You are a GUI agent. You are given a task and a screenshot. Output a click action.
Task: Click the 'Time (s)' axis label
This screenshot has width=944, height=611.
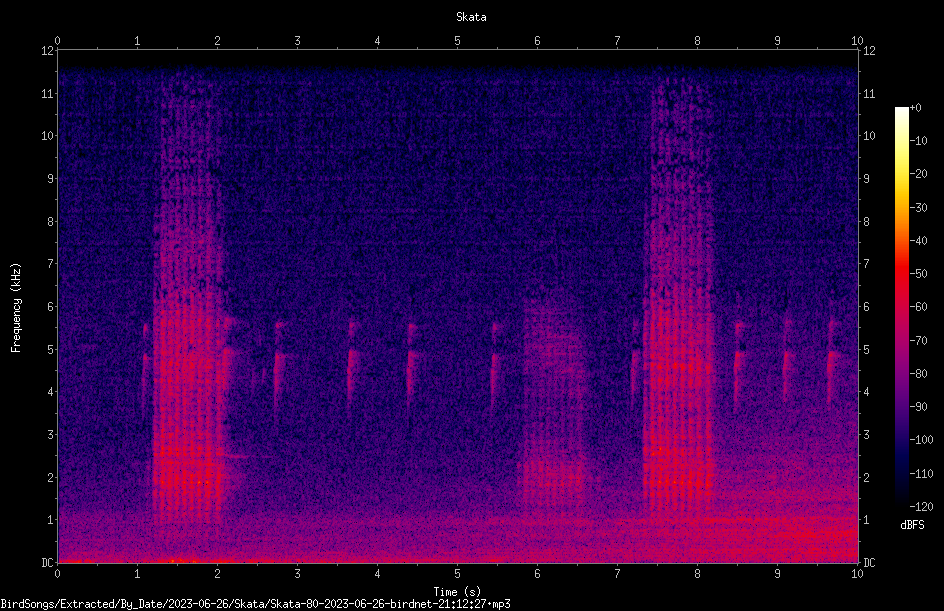pyautogui.click(x=457, y=592)
